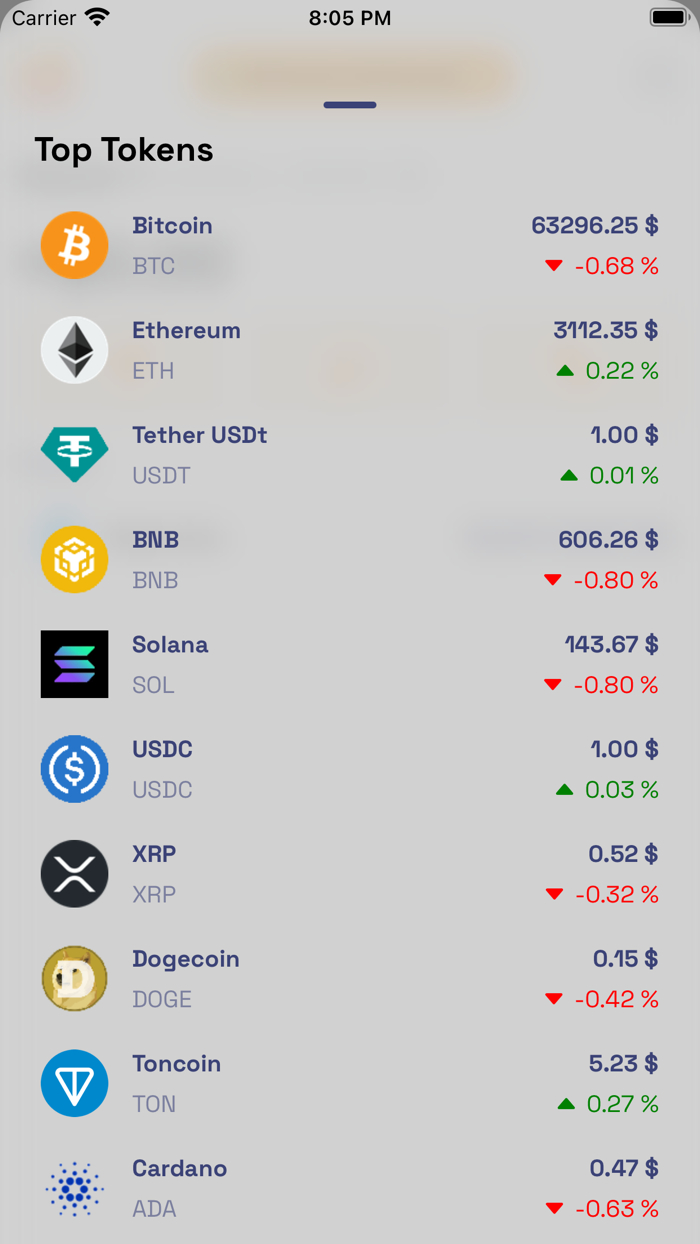Collapse the sheet using the drag handle
700x1244 pixels.
349,104
